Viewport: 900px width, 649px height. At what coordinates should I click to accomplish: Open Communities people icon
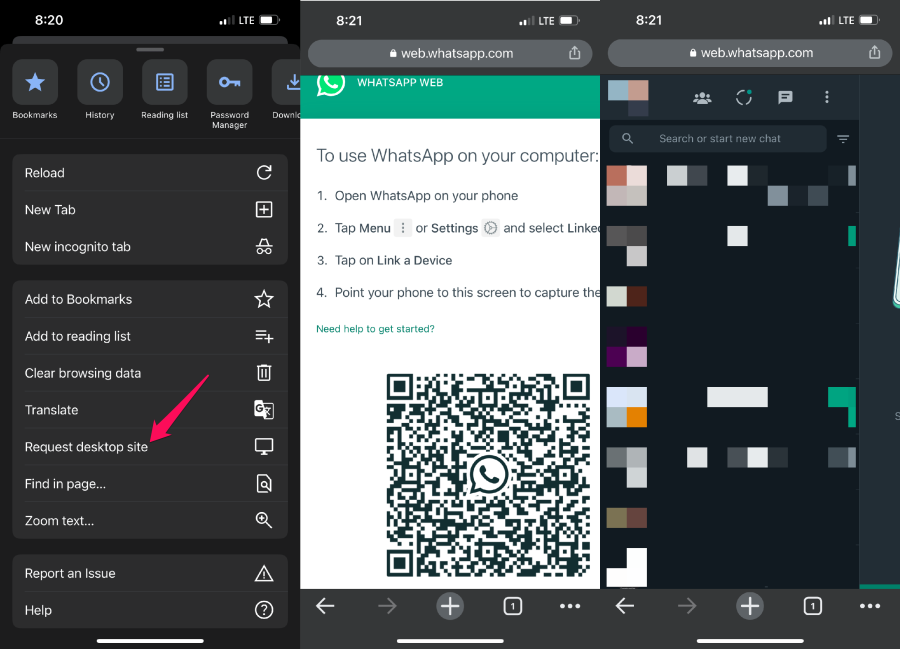tap(702, 98)
